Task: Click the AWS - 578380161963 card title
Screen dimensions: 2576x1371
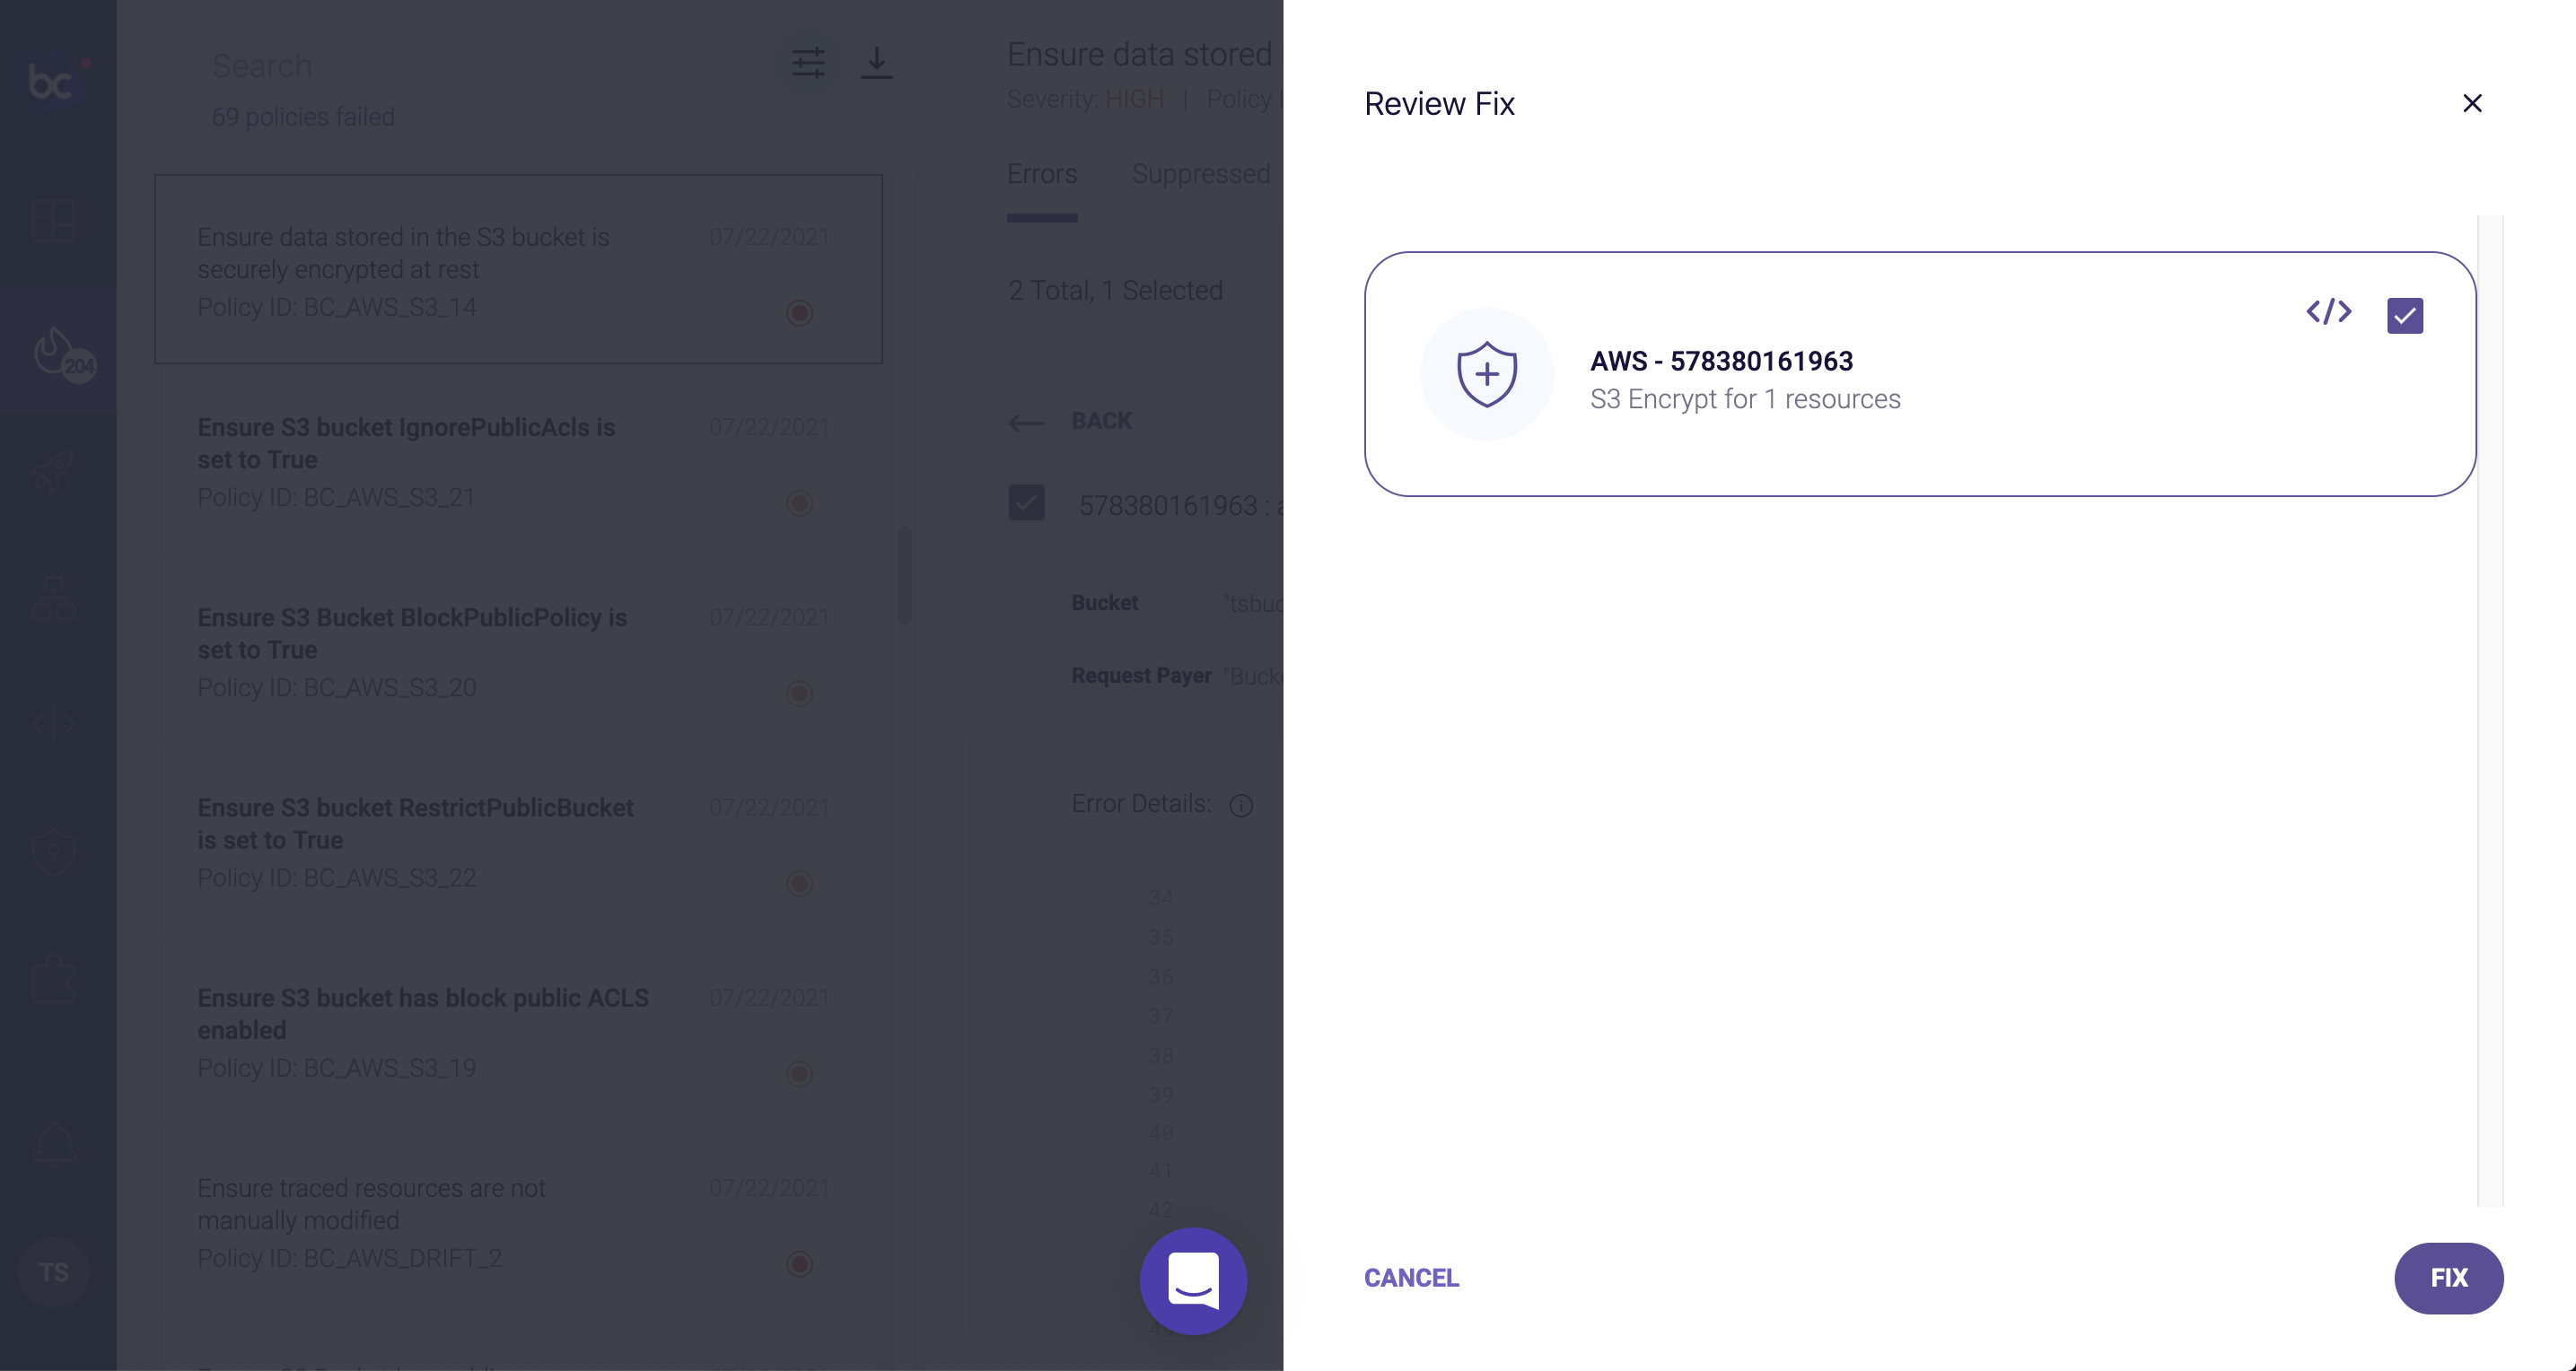Action: (1721, 361)
